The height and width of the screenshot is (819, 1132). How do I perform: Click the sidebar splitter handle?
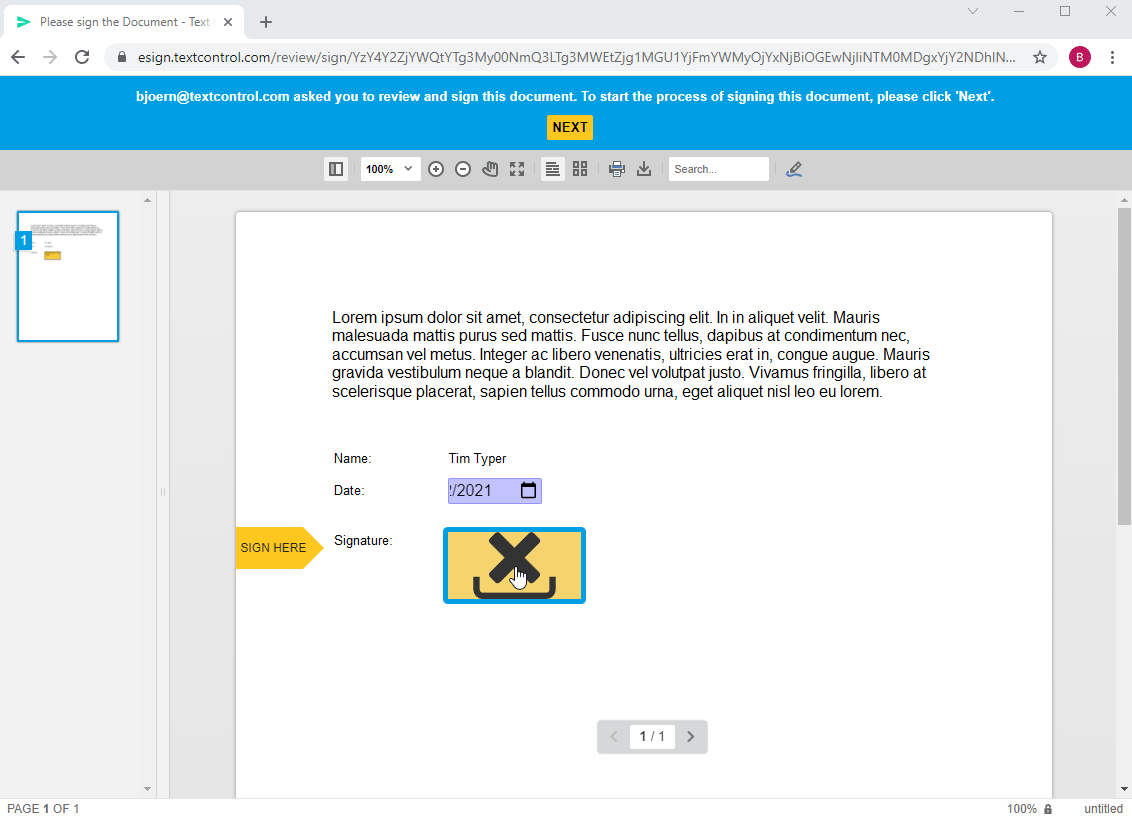(x=162, y=492)
